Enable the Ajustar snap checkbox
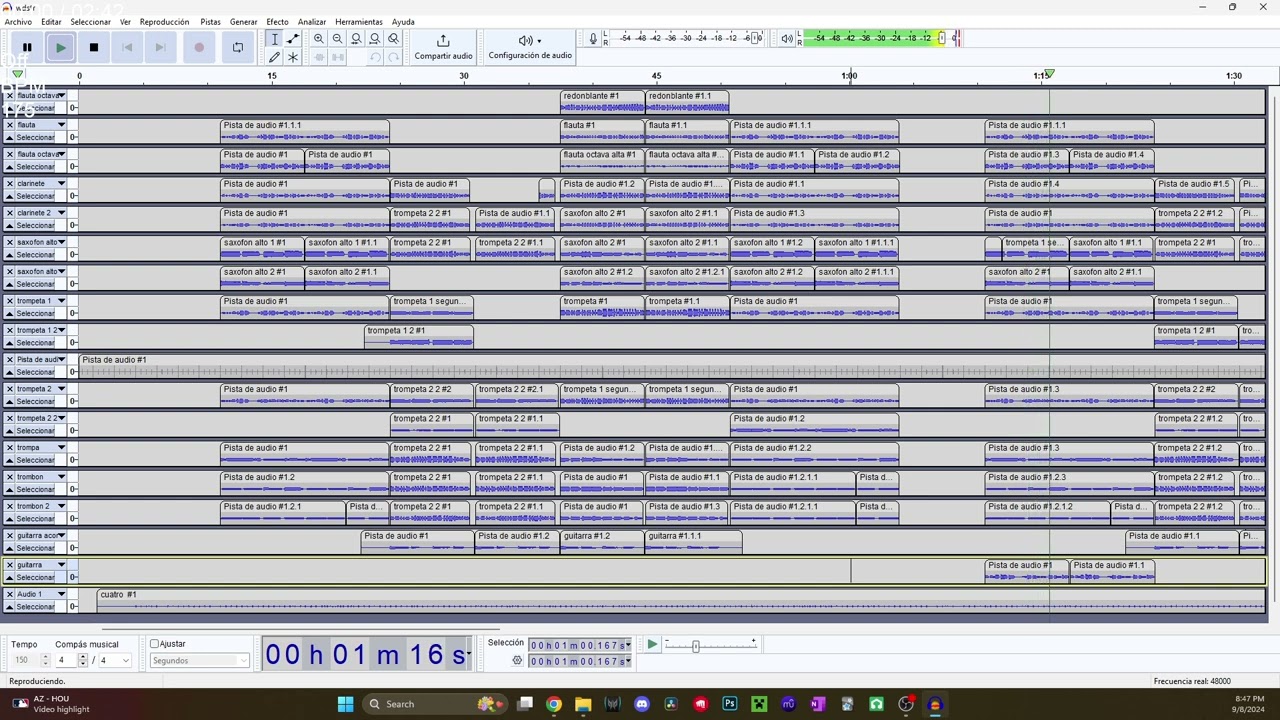Screen dimensions: 1280x720 pyautogui.click(x=155, y=644)
